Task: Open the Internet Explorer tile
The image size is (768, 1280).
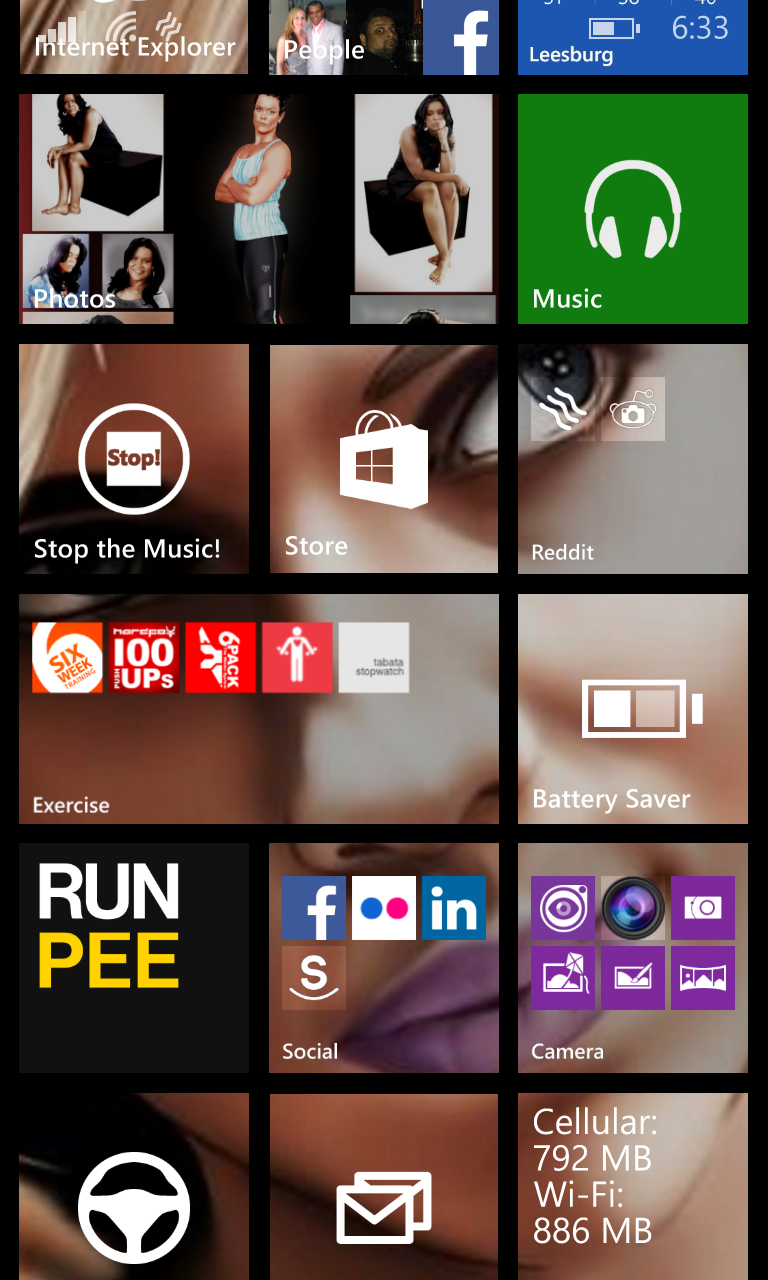Action: [x=134, y=37]
